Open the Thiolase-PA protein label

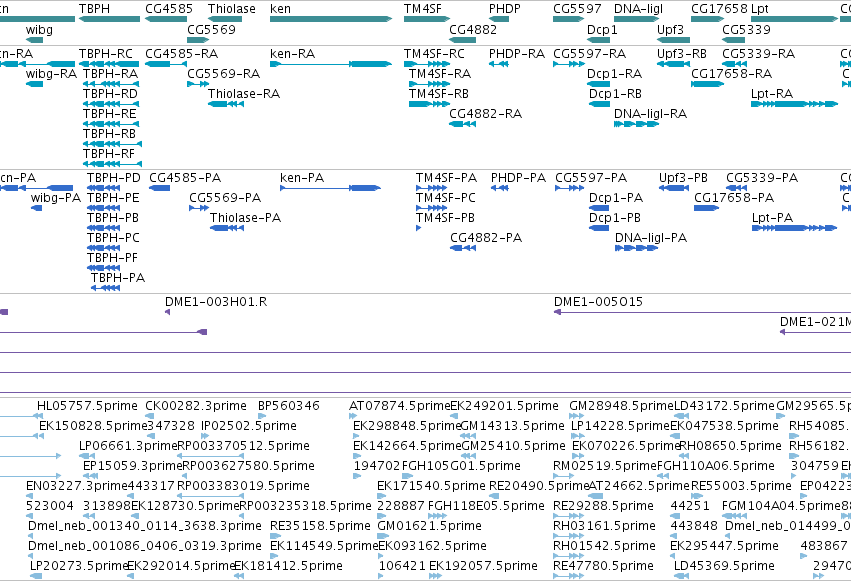(x=246, y=218)
